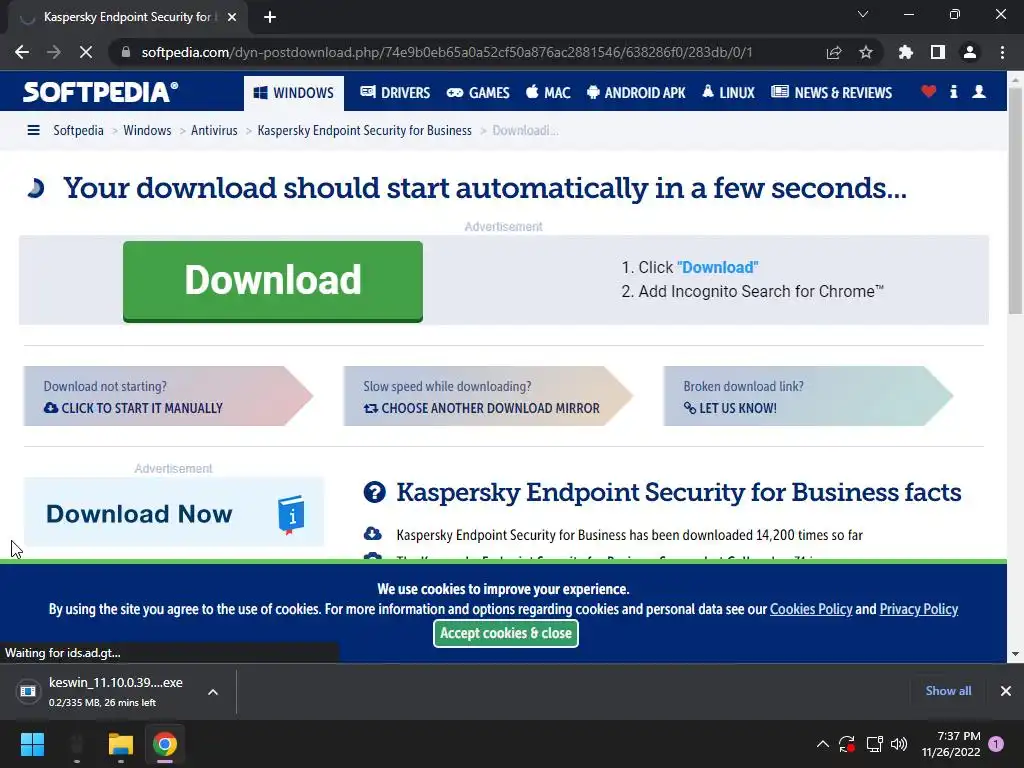Open the Chrome profile avatar
This screenshot has height=768, width=1024.
(x=970, y=52)
